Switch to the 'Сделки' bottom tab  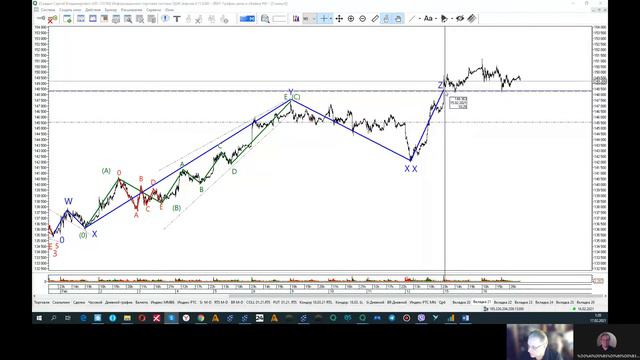[79, 302]
